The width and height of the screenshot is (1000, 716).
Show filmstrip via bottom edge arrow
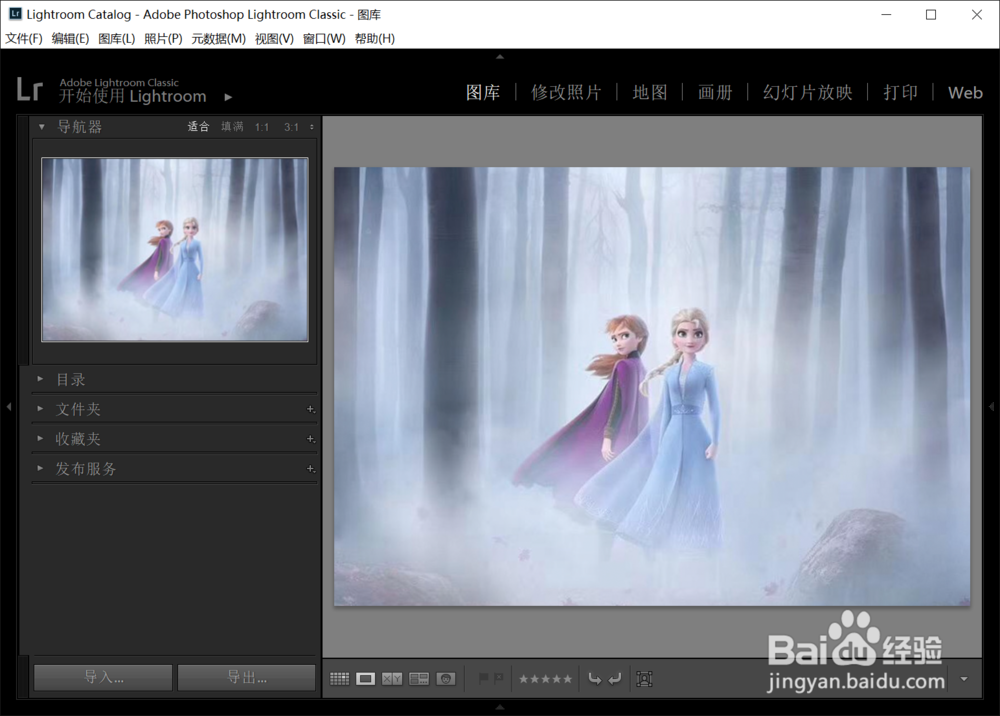point(500,707)
